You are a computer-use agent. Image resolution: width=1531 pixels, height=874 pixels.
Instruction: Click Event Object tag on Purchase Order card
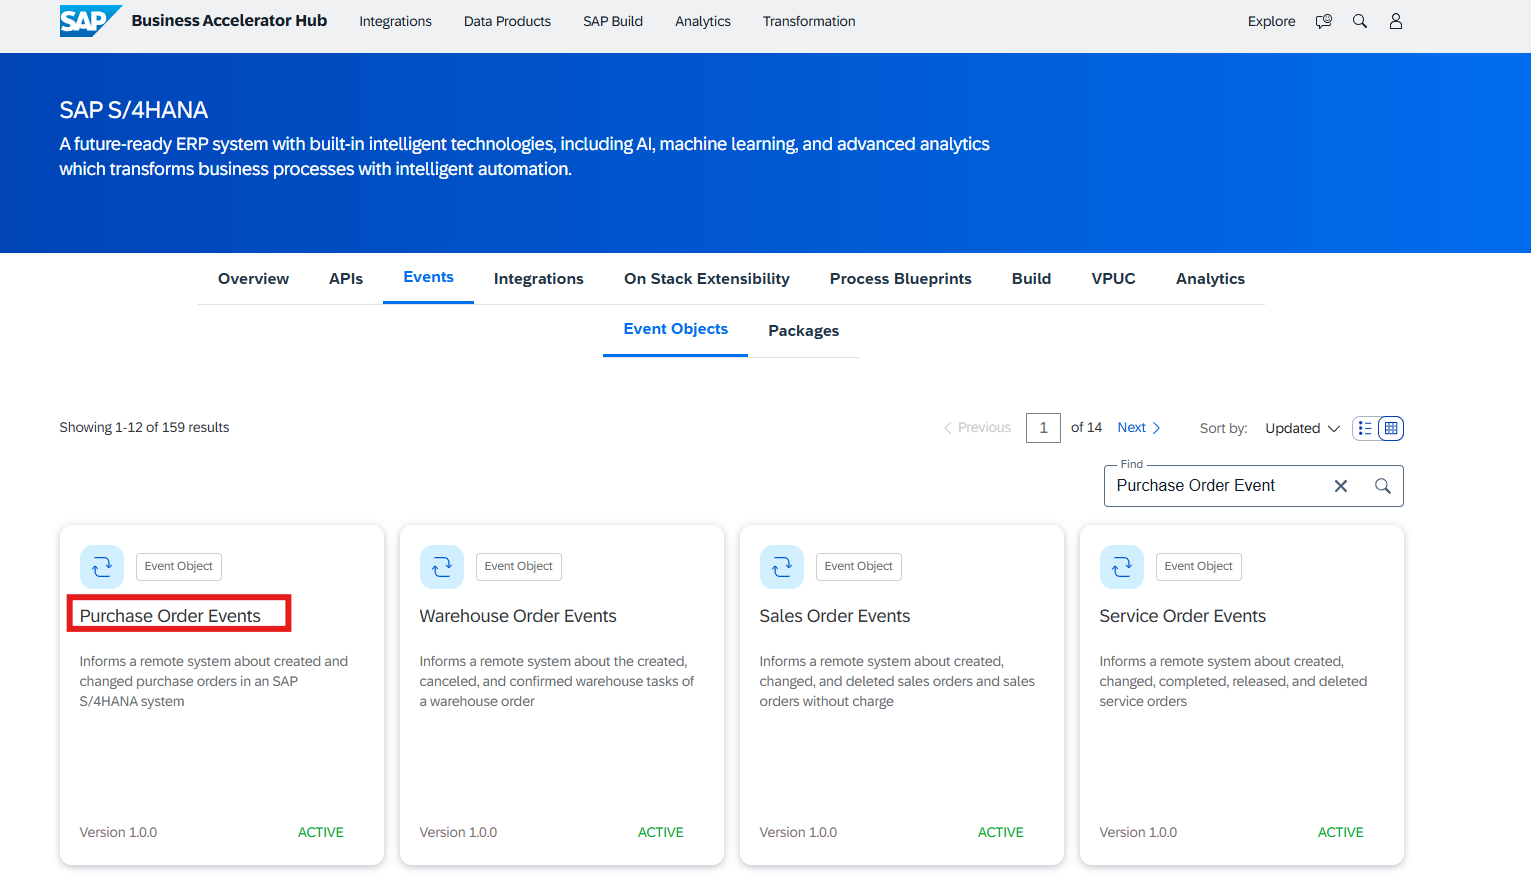point(179,567)
